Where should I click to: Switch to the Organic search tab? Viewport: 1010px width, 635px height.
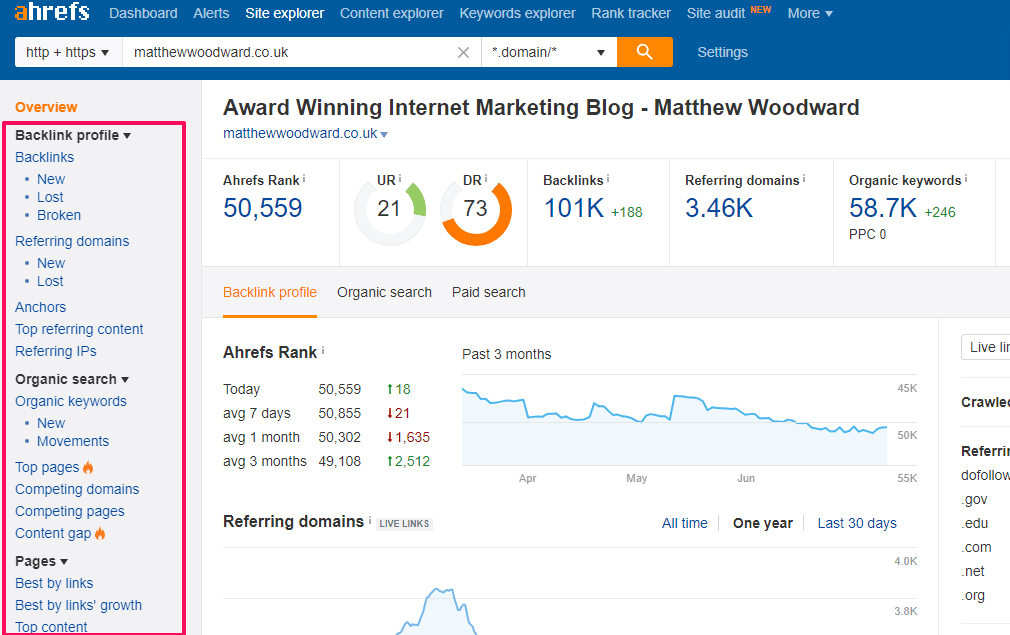(x=385, y=292)
